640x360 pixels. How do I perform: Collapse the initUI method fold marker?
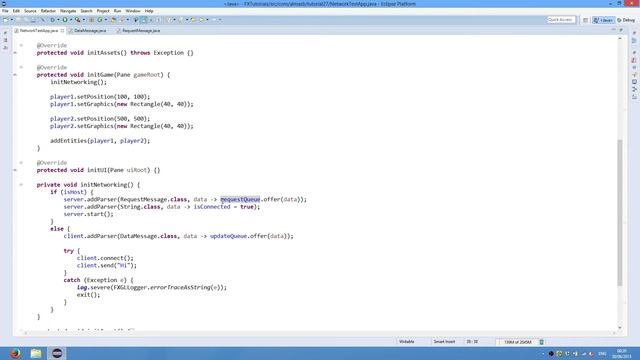pos(21,162)
